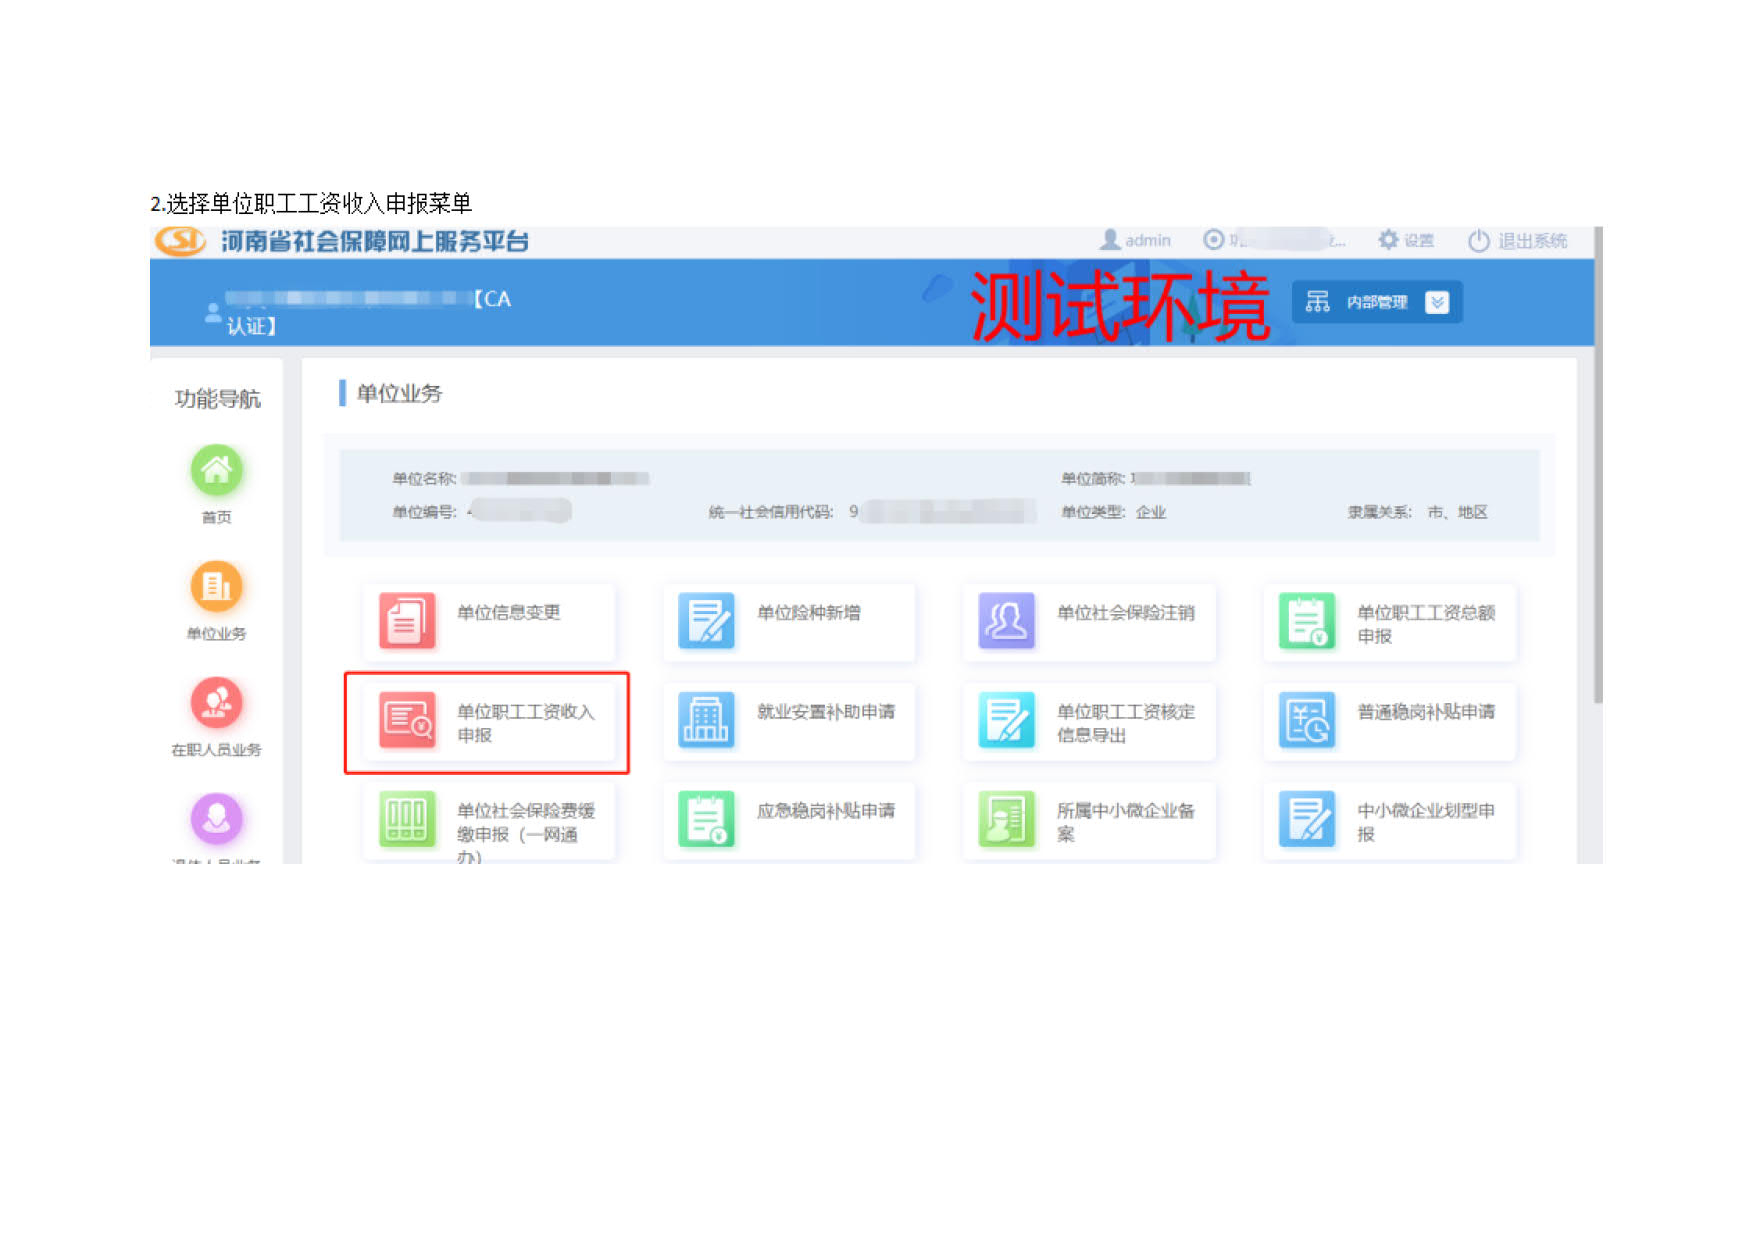Click the 隶属关系 市、地区 value

click(x=1458, y=512)
